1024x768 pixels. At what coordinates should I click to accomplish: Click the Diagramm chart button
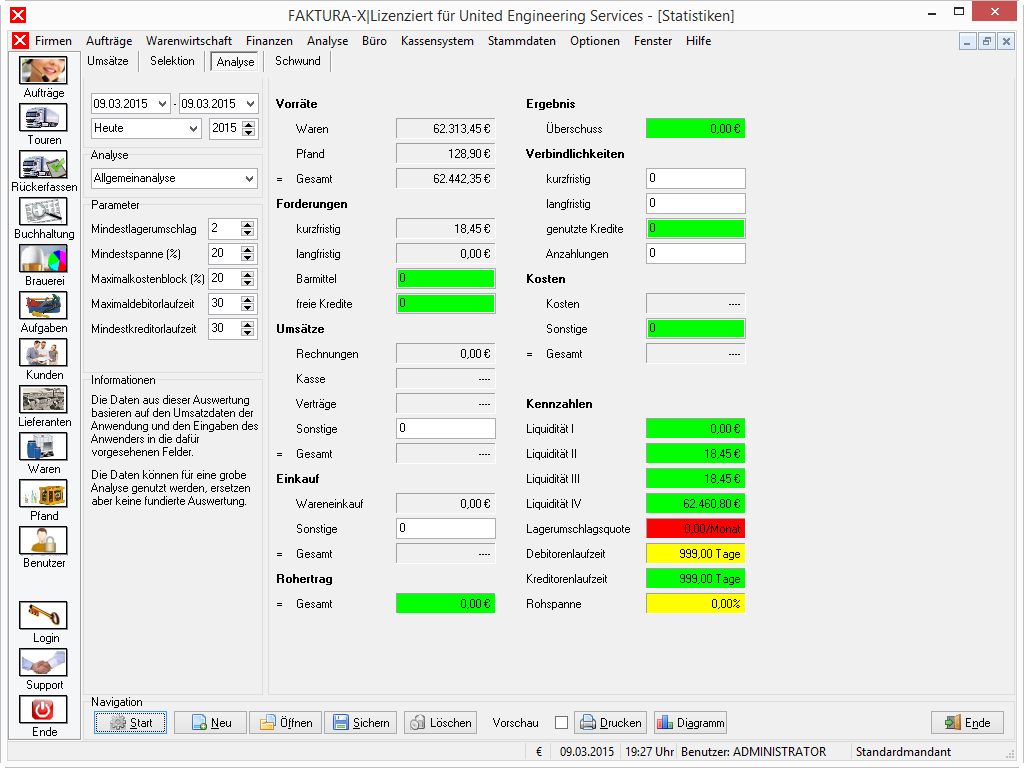(x=690, y=723)
